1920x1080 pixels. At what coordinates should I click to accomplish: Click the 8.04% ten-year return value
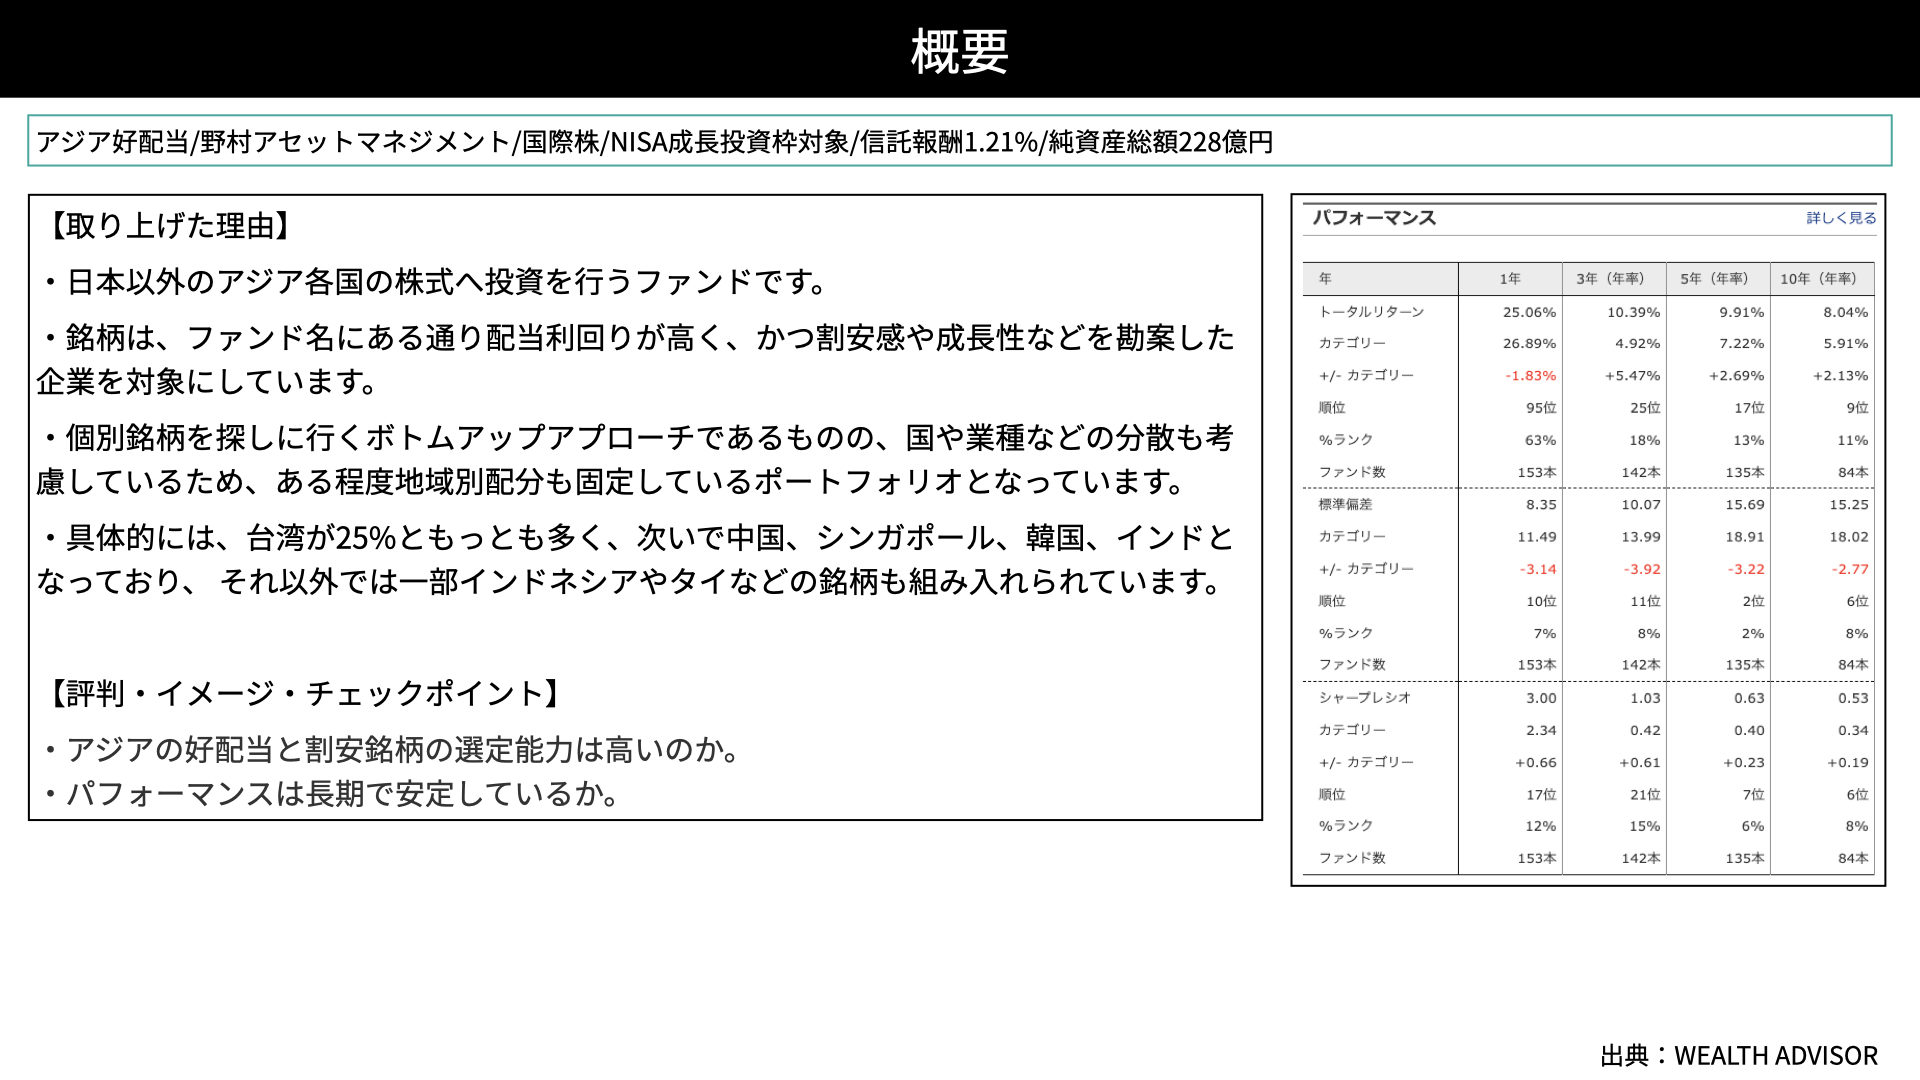(x=1845, y=312)
